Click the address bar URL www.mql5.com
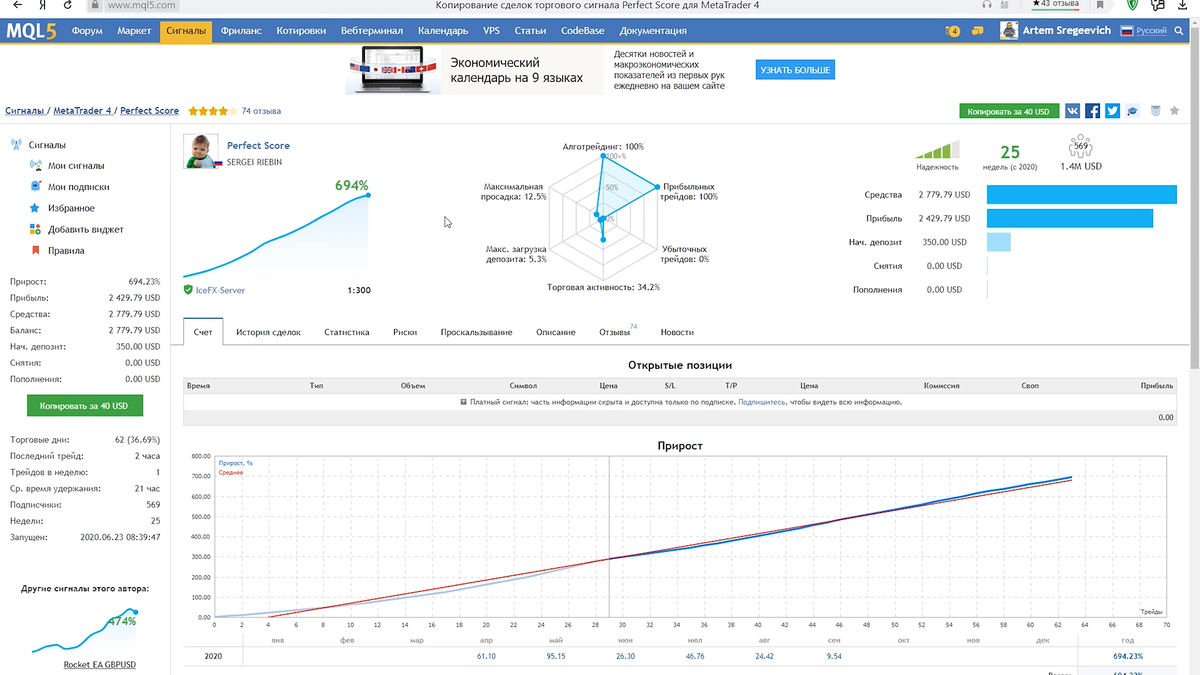The width and height of the screenshot is (1200, 675). pyautogui.click(x=142, y=5)
